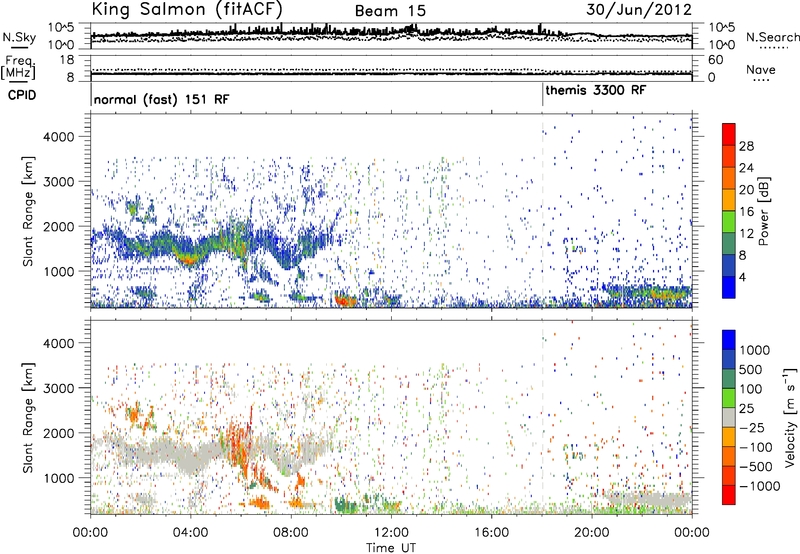Click the '04:00' time tick label
This screenshot has width=800, height=554.
click(191, 533)
